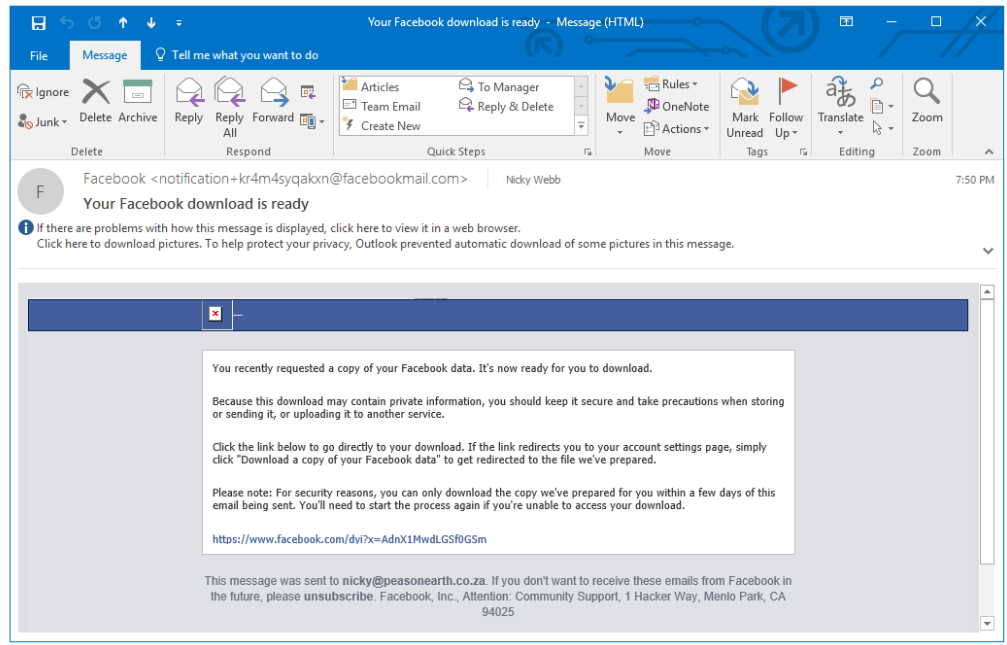Choose the To Manager quick step
Image resolution: width=1007 pixels, height=645 pixels.
point(499,86)
